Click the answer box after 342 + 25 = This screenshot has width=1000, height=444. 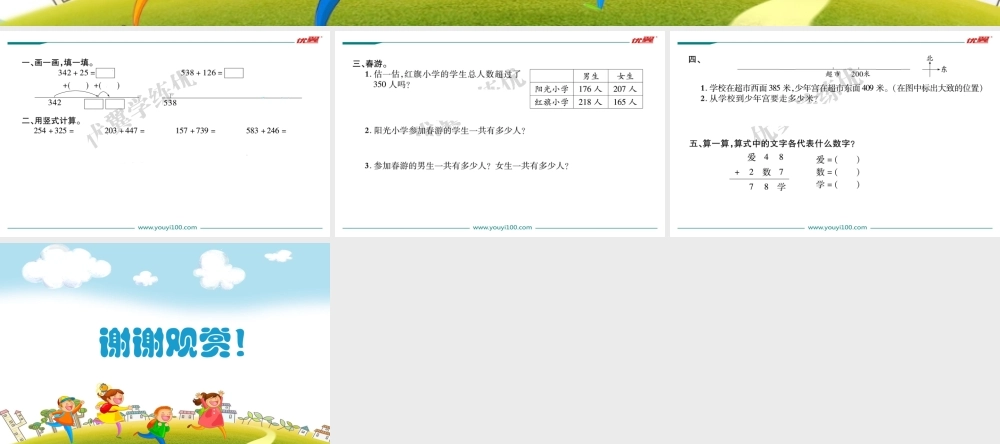click(106, 73)
